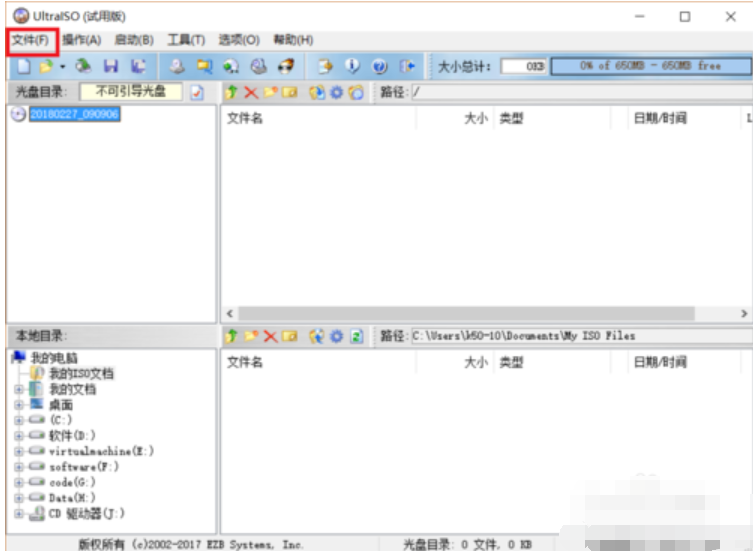Expand the 软件(D:) drive node
Viewport: 753px width, 551px height.
coord(20,436)
